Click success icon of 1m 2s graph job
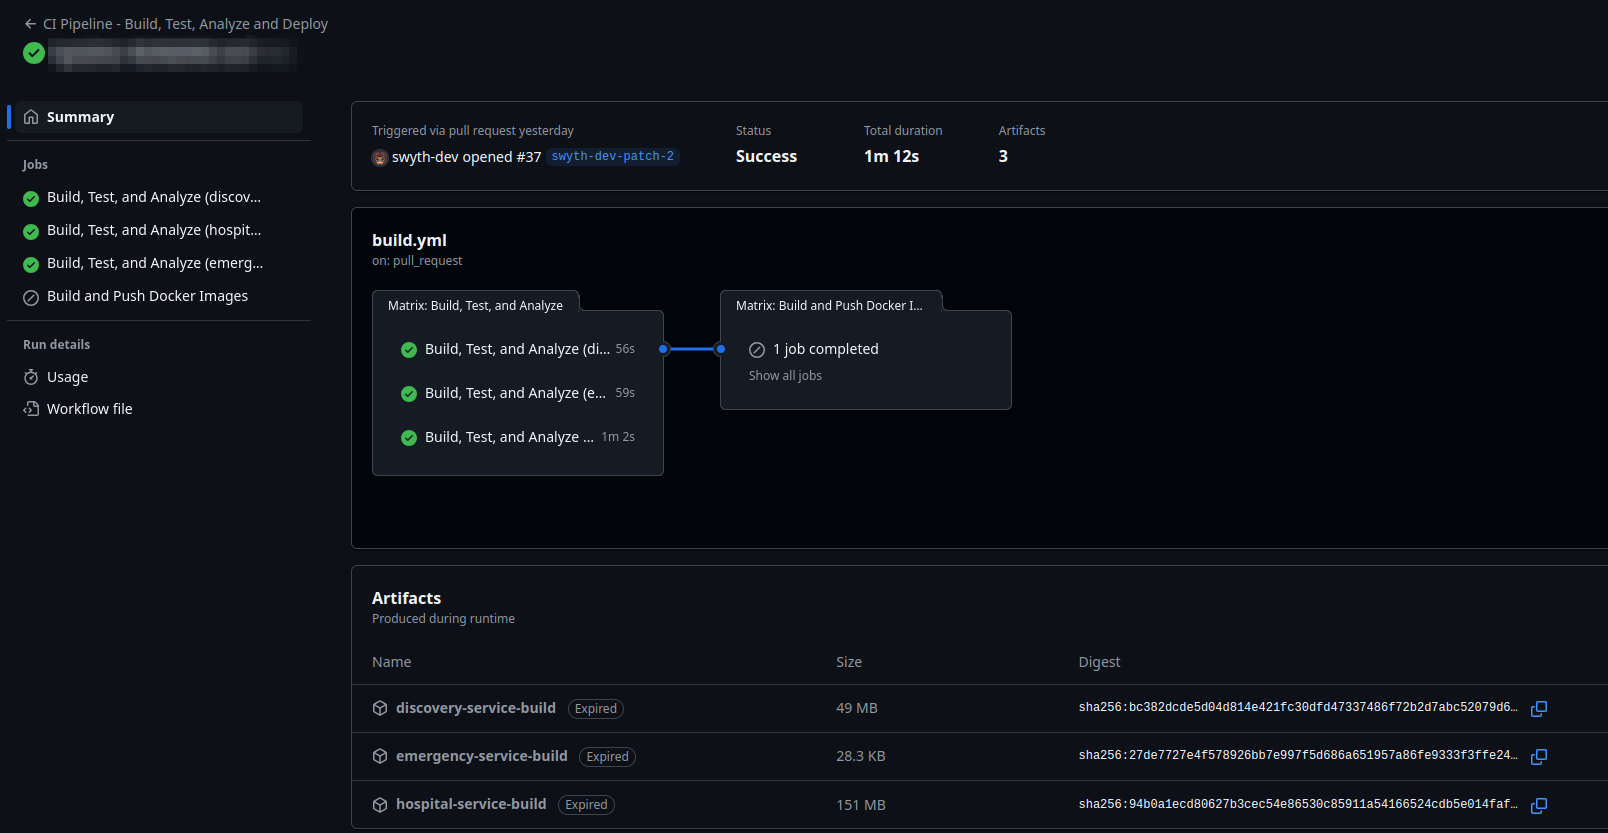Screen dimensions: 1608x833 (x=409, y=438)
